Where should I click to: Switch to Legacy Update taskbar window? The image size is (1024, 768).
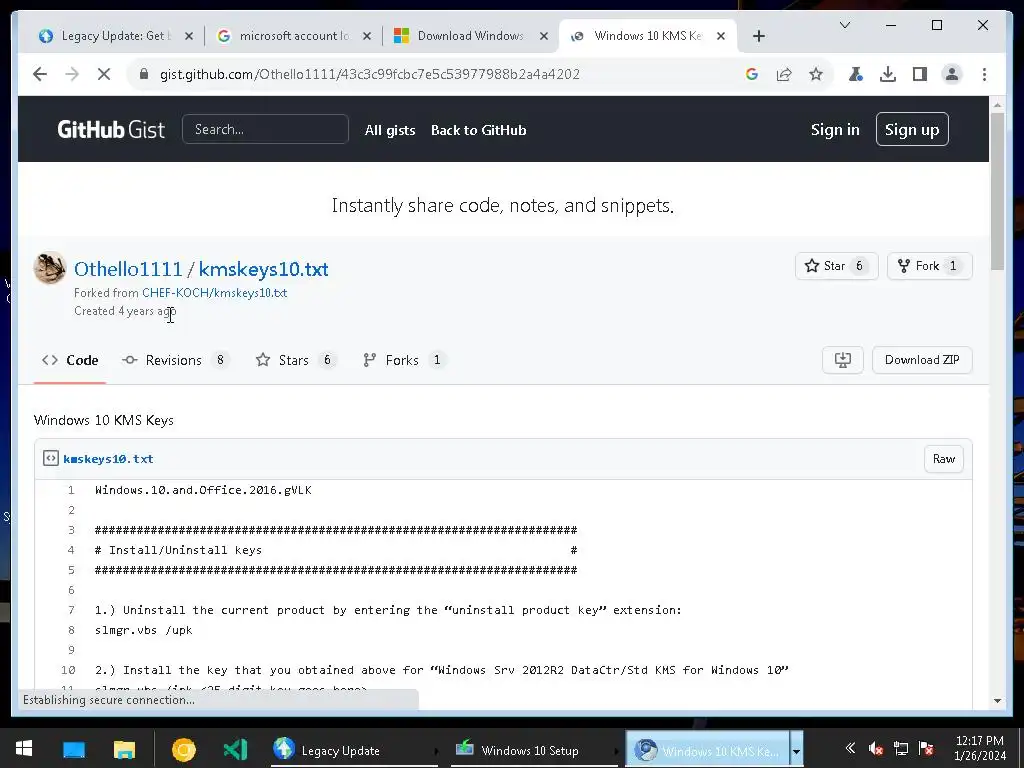[353, 749]
